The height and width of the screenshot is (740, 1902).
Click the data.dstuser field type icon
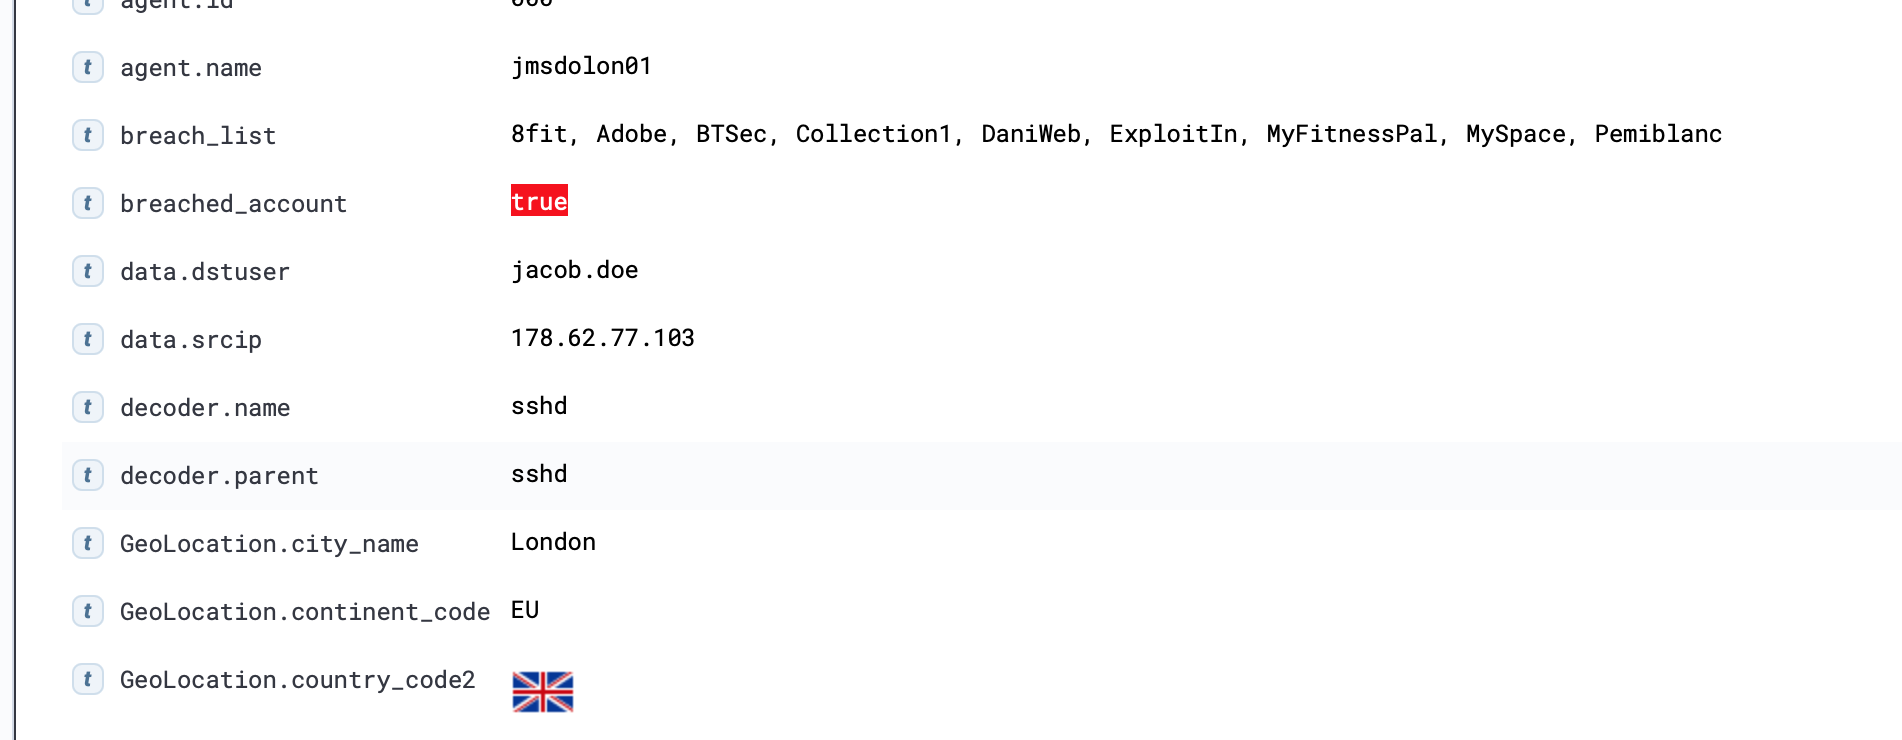[x=88, y=271]
